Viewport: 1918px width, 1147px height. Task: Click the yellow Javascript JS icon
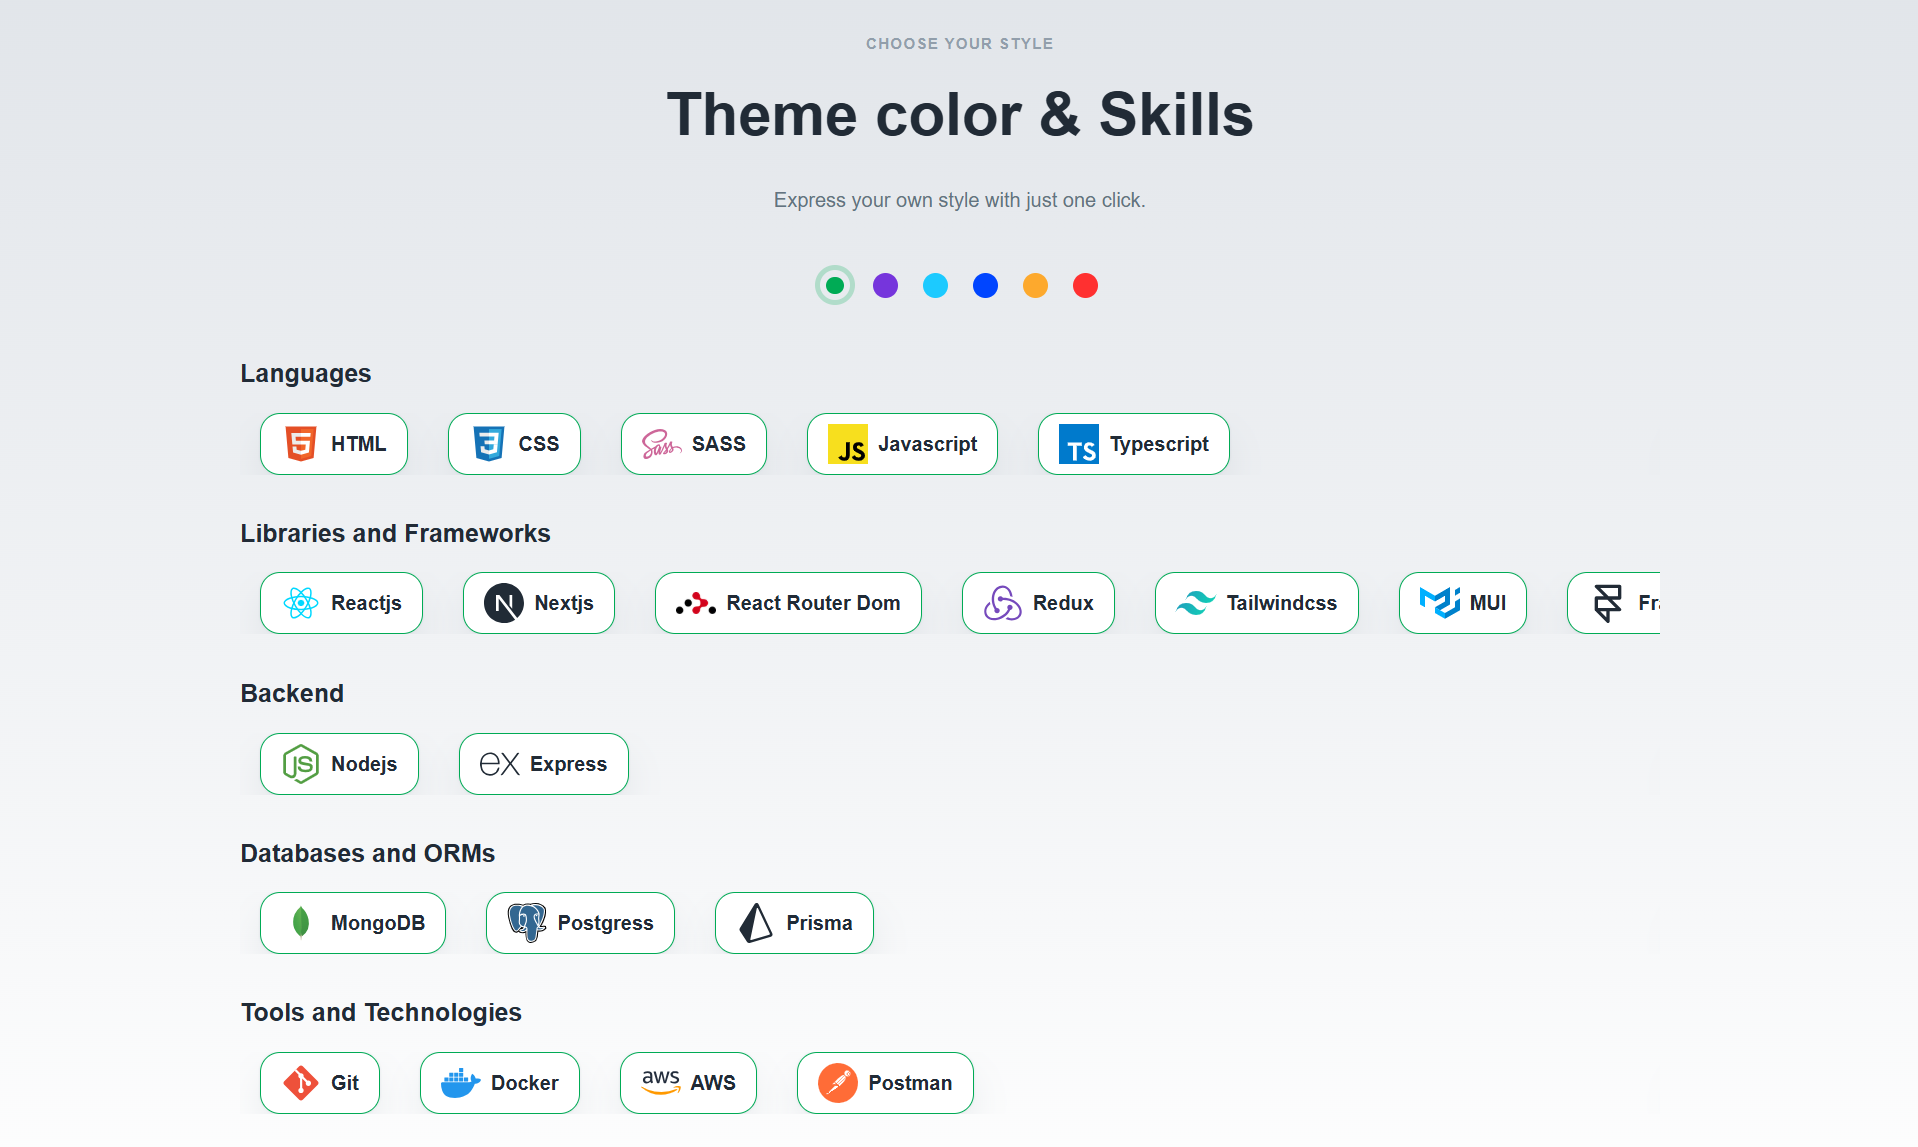(x=847, y=444)
